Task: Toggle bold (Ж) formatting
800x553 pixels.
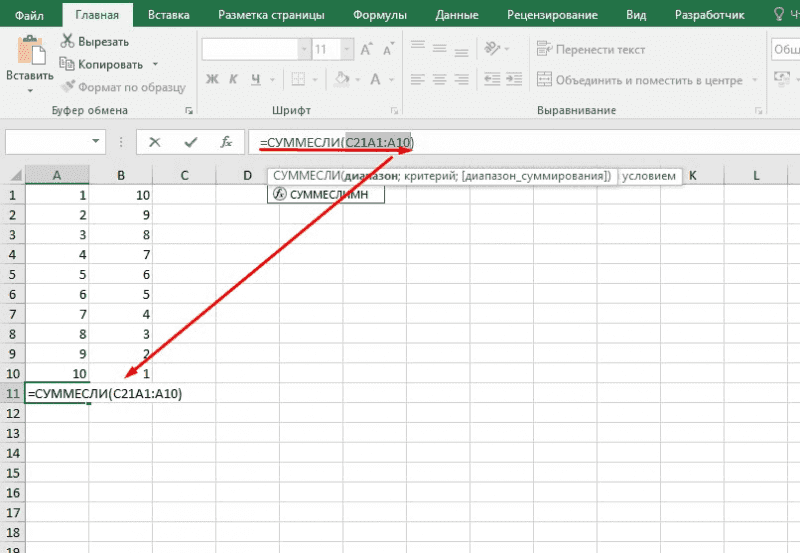Action: click(x=212, y=80)
